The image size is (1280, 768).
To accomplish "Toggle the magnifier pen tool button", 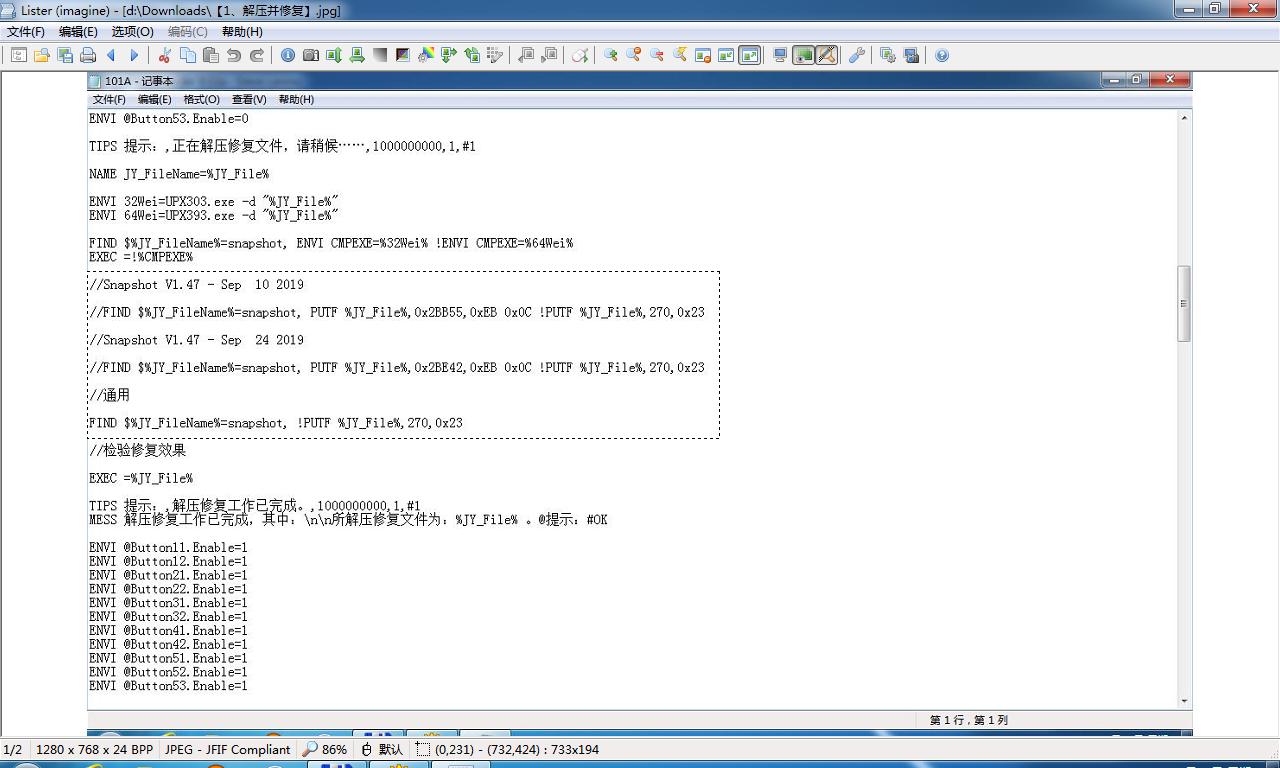I will tap(827, 55).
